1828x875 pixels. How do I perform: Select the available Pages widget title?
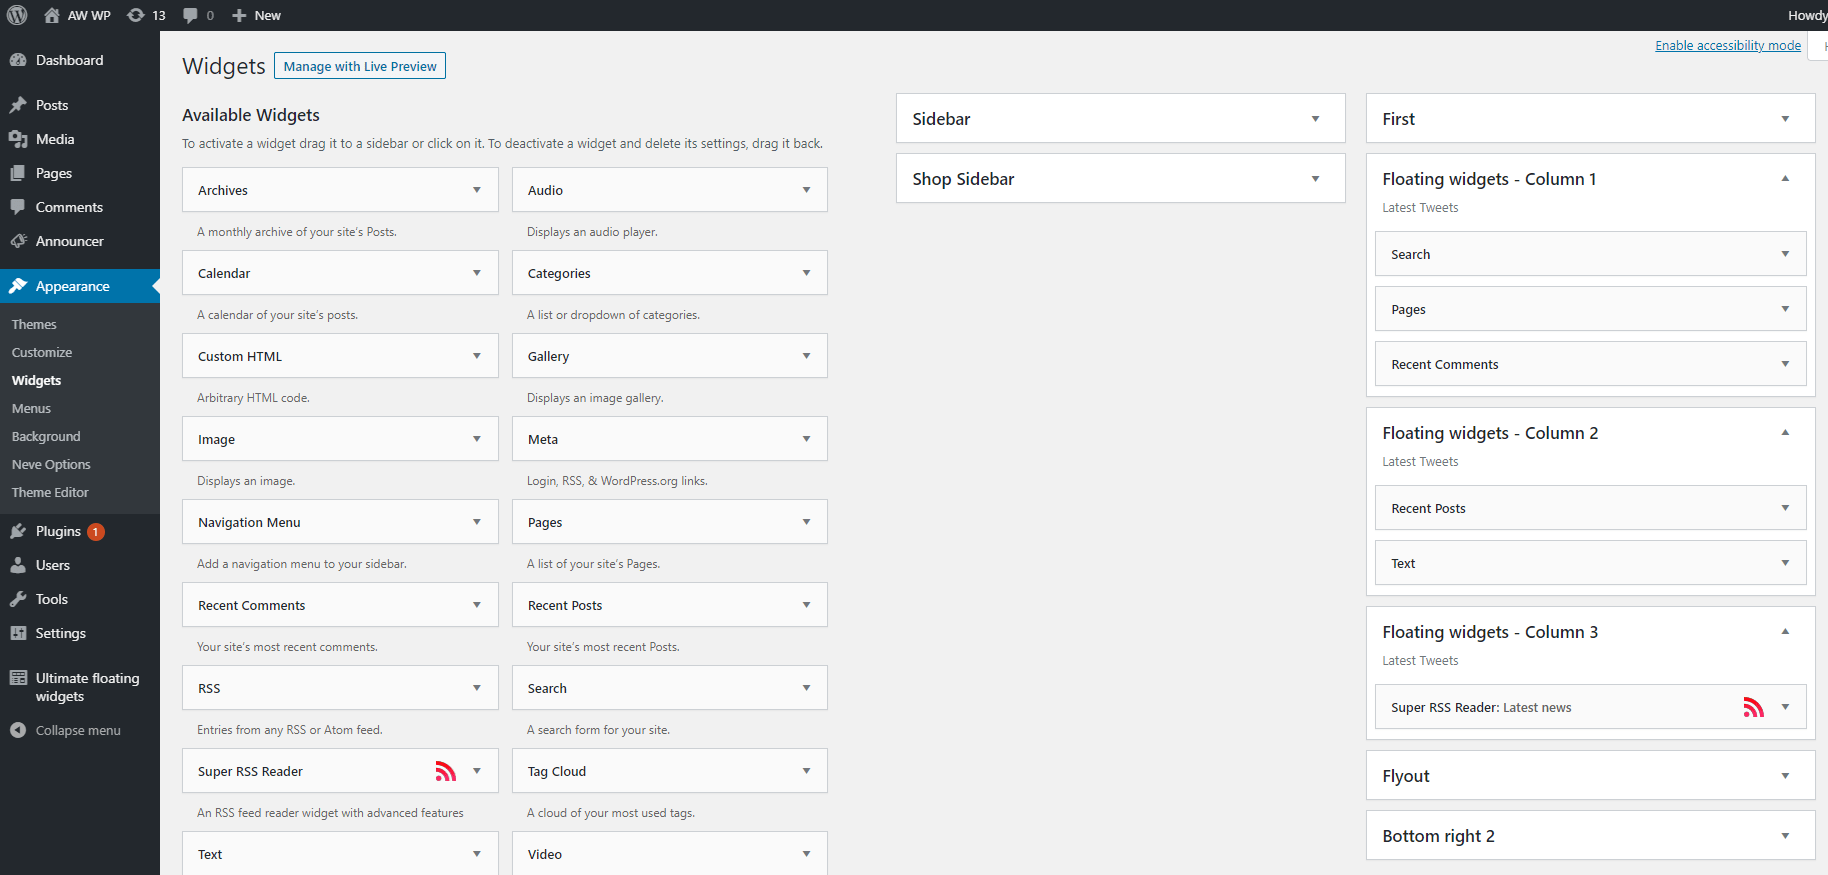pos(545,522)
